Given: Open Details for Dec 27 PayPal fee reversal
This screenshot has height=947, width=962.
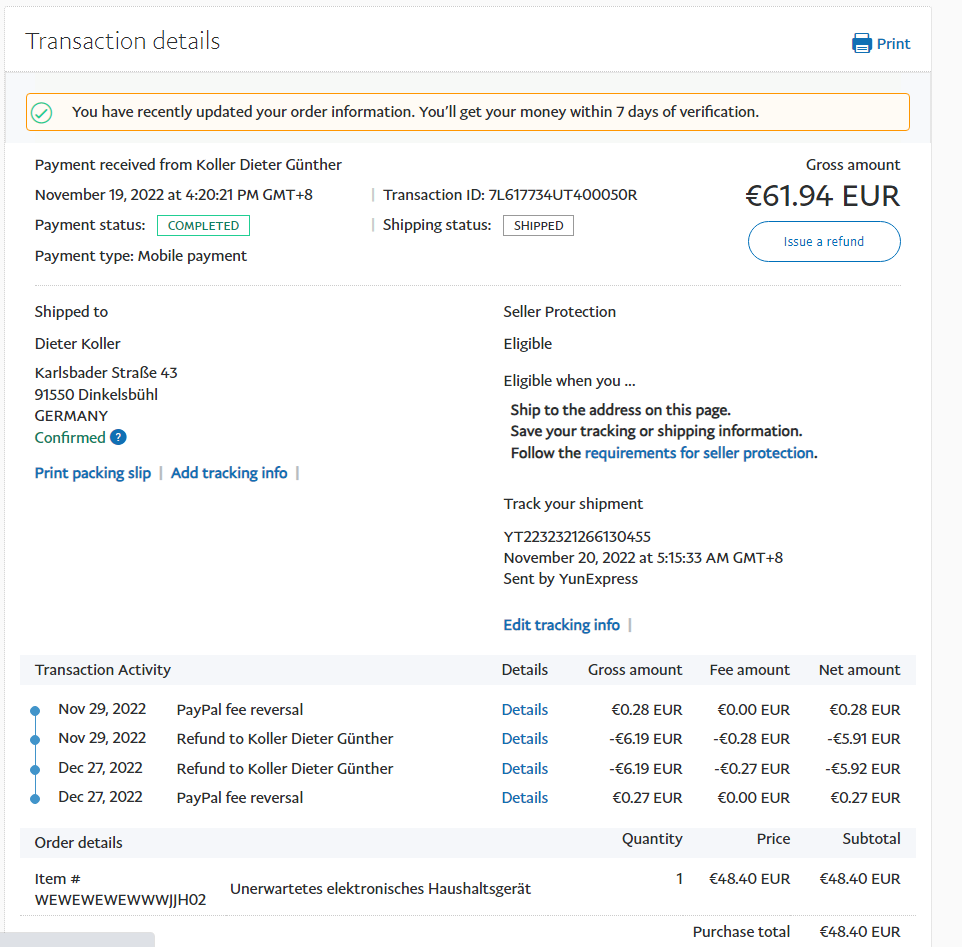Looking at the screenshot, I should [x=524, y=798].
